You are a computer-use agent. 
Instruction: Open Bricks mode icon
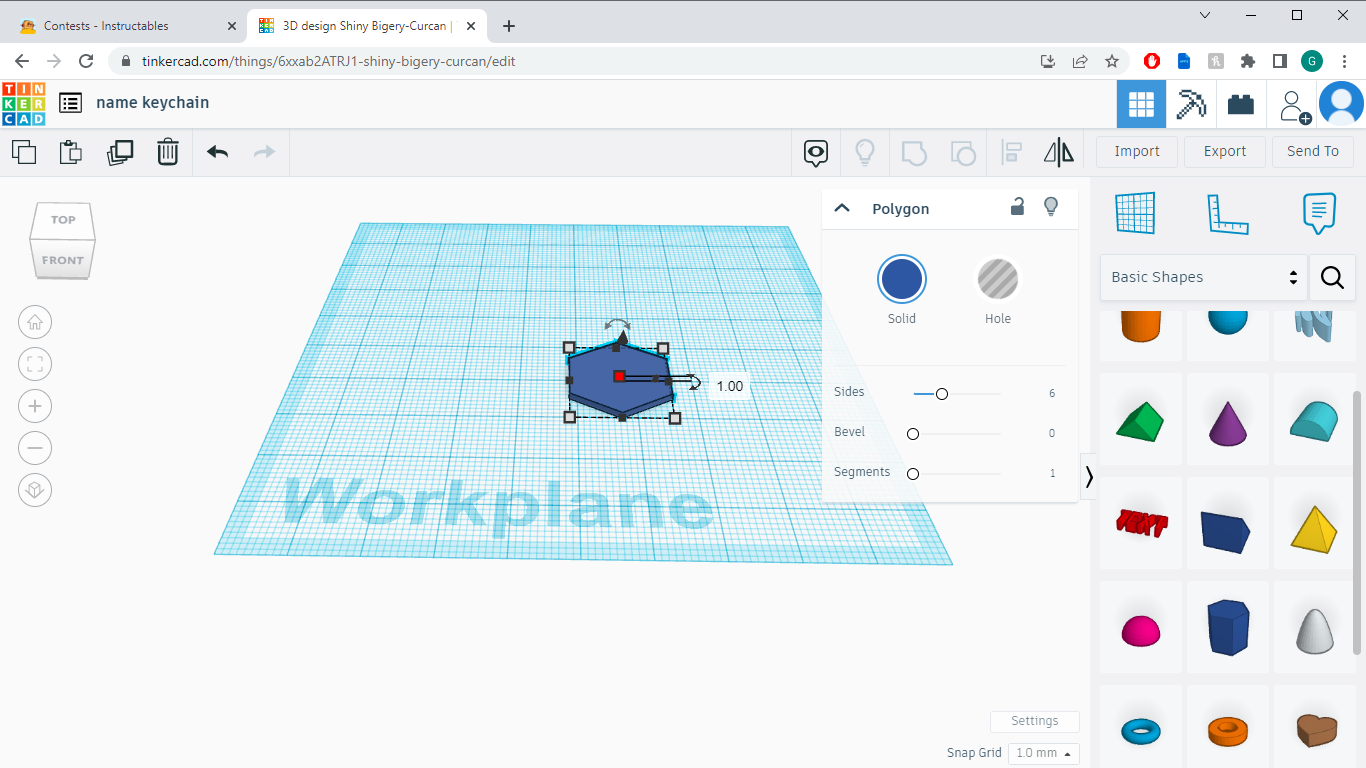[1241, 104]
